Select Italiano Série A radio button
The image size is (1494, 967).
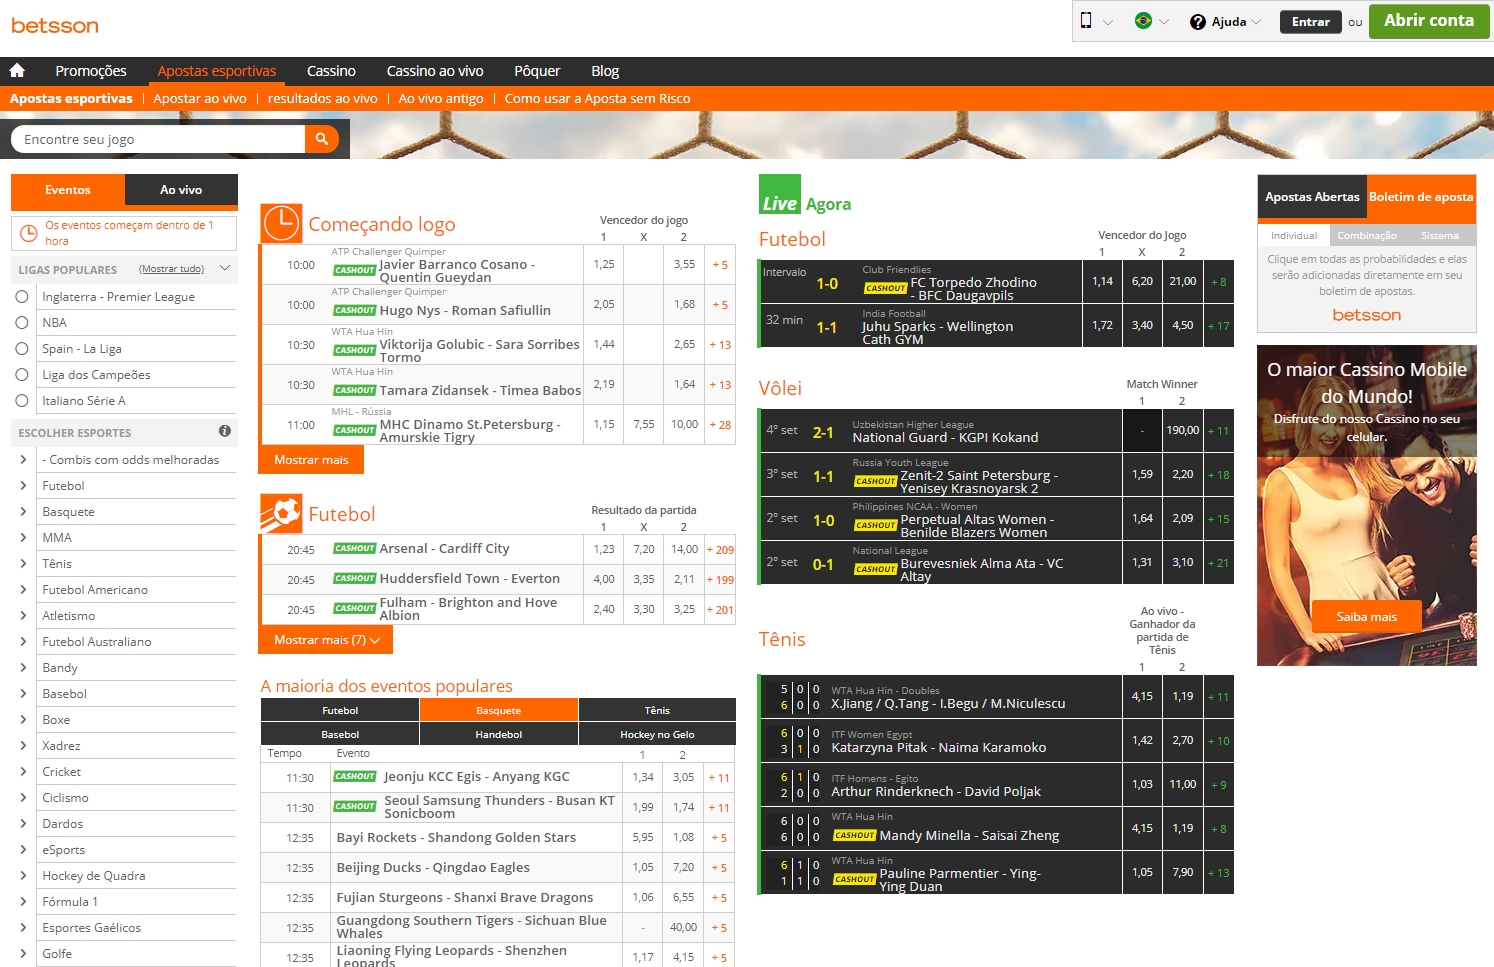point(22,401)
